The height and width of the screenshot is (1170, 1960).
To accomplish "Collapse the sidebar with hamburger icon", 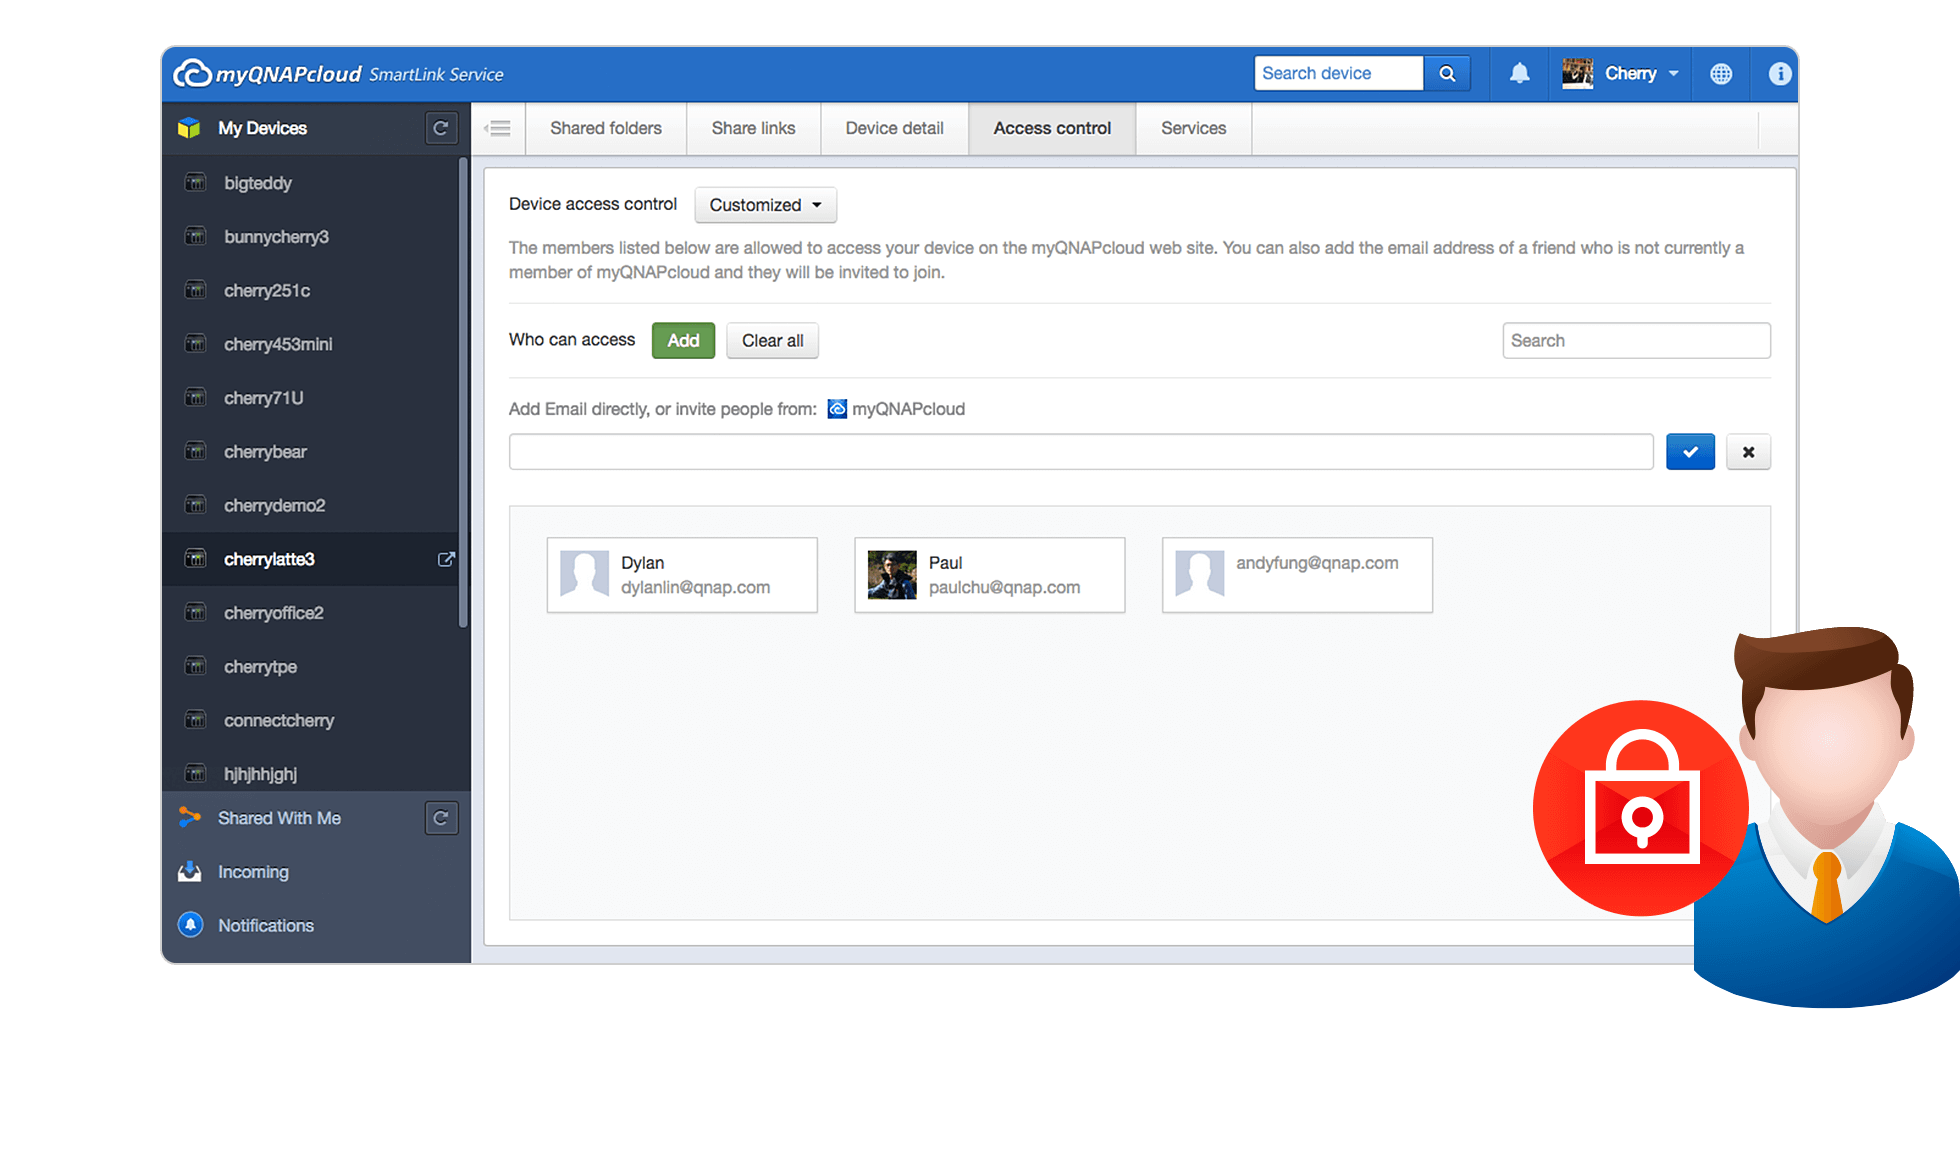I will point(497,128).
